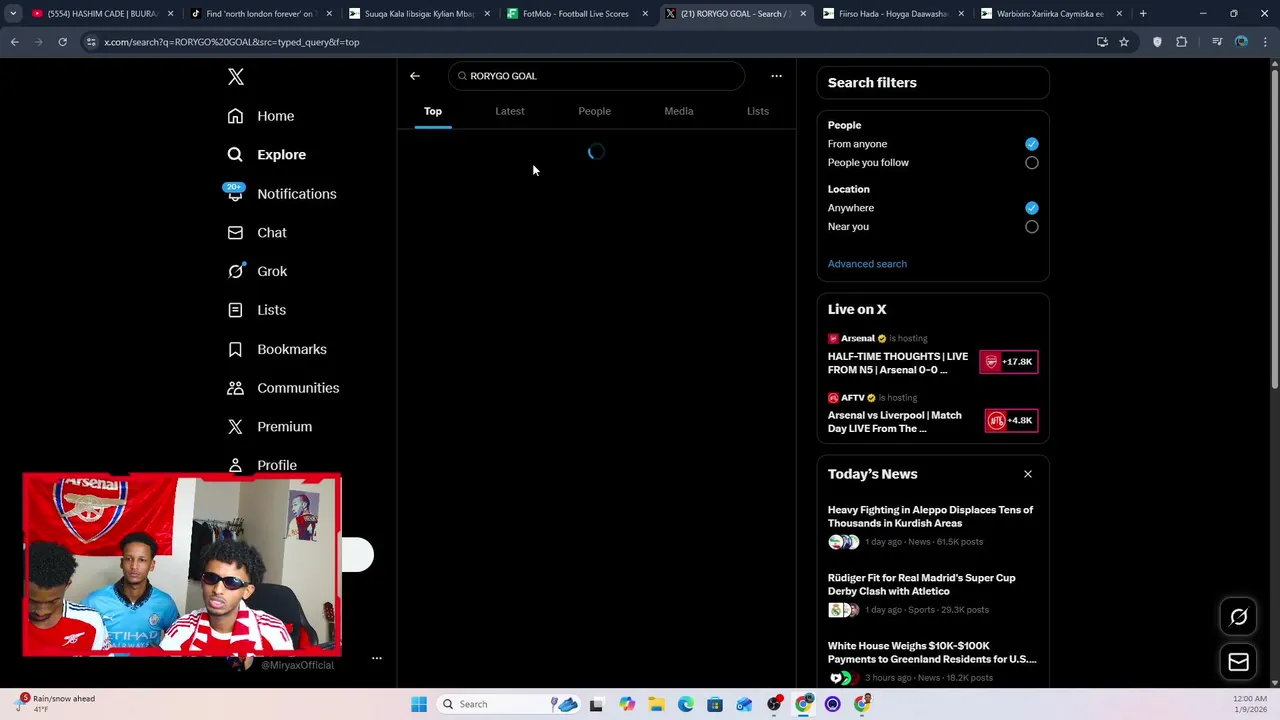Open the tab search dropdown arrow

13,14
